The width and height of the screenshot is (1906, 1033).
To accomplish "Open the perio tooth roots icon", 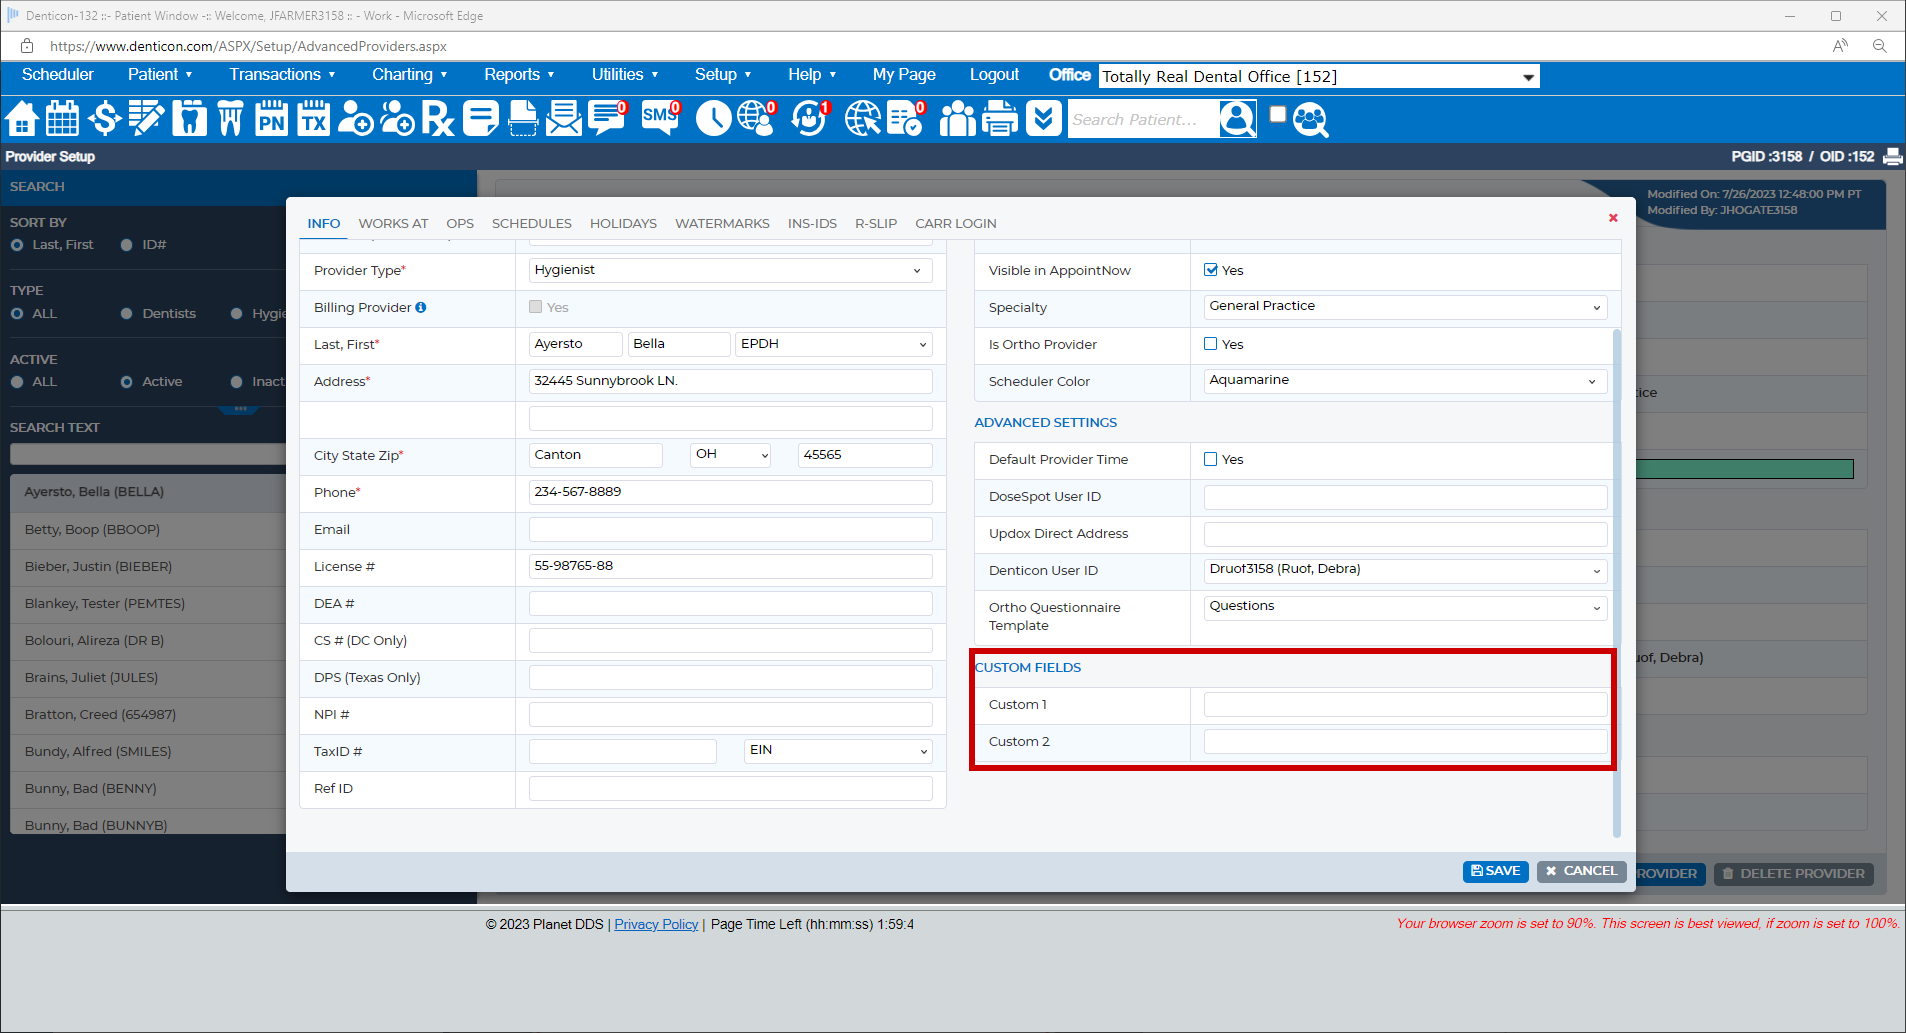I will (x=230, y=119).
